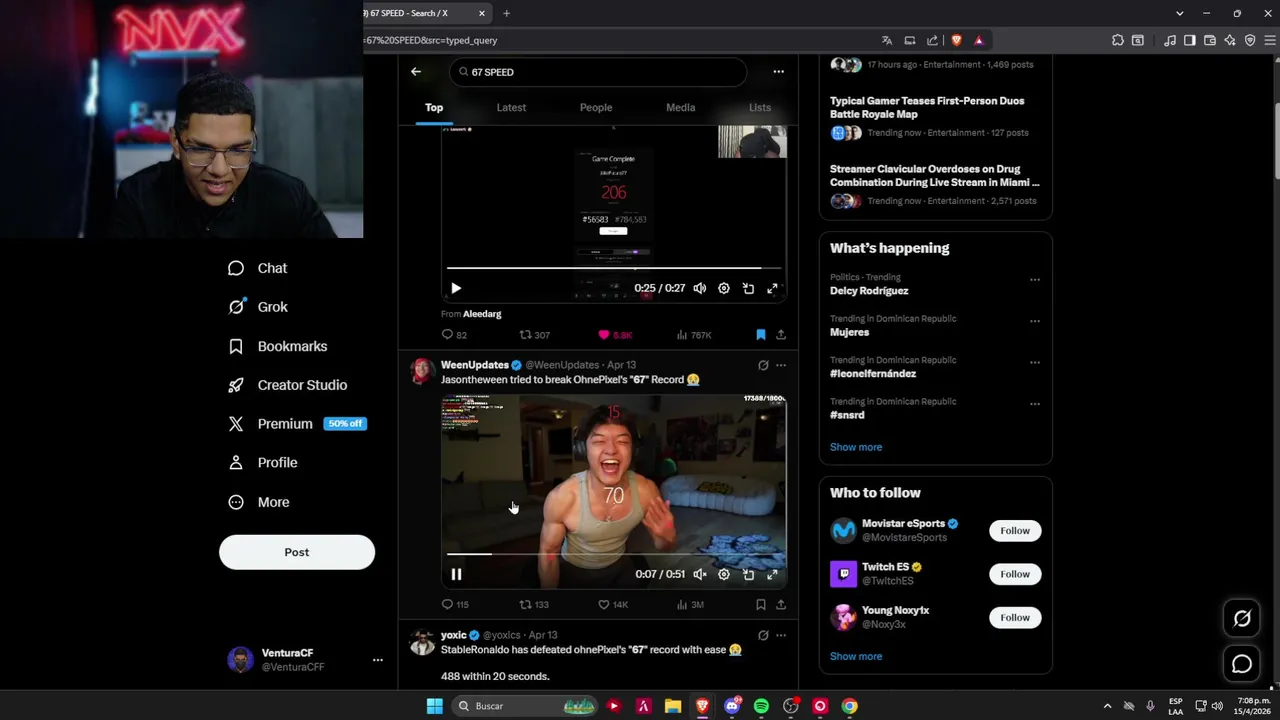Screen dimensions: 1280x720
Task: Unlike the post with 5.8K likes
Action: coord(614,335)
